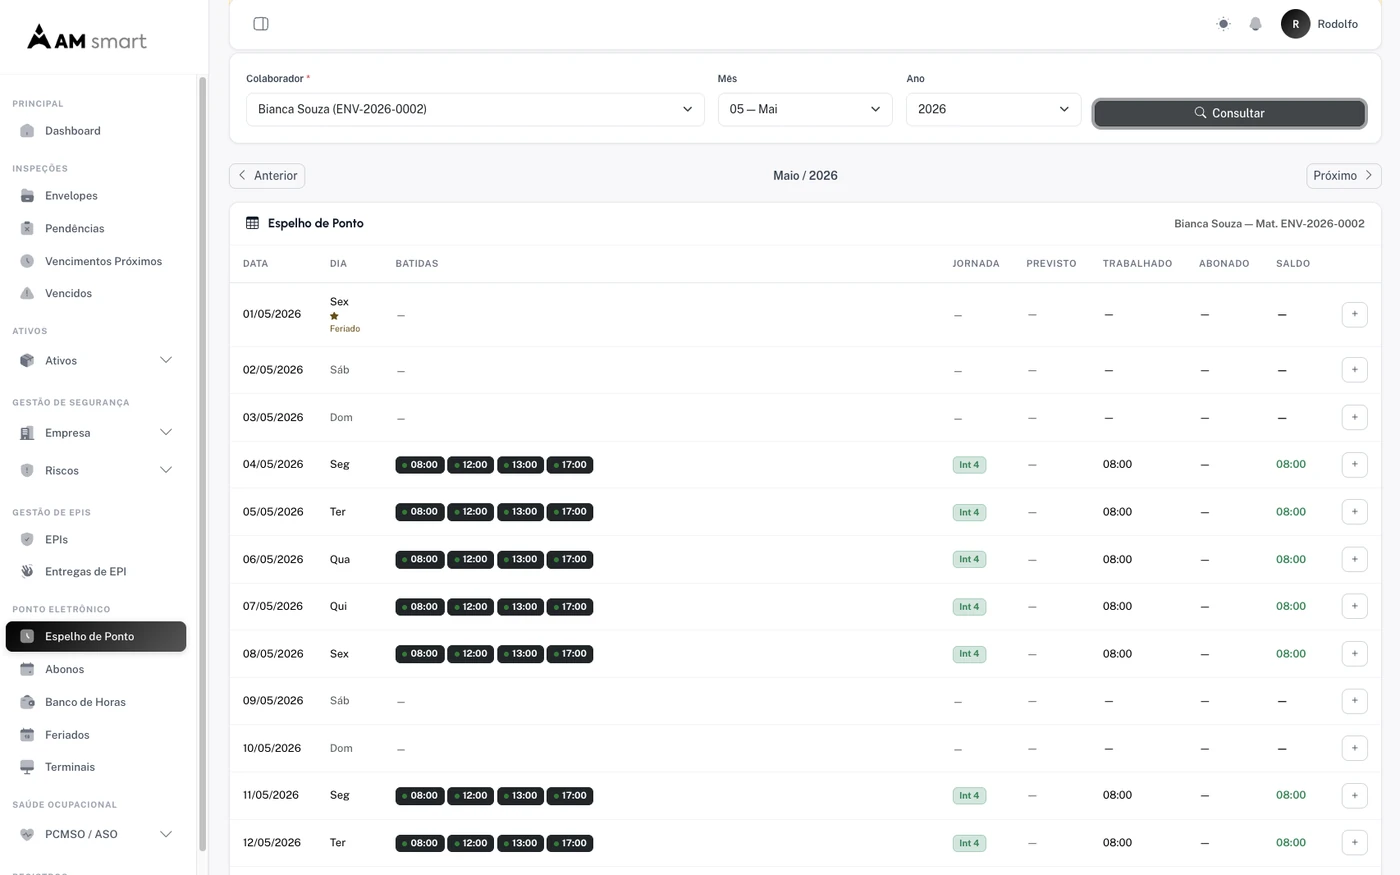Open the Ano dropdown
This screenshot has height=875, width=1400.
993,109
